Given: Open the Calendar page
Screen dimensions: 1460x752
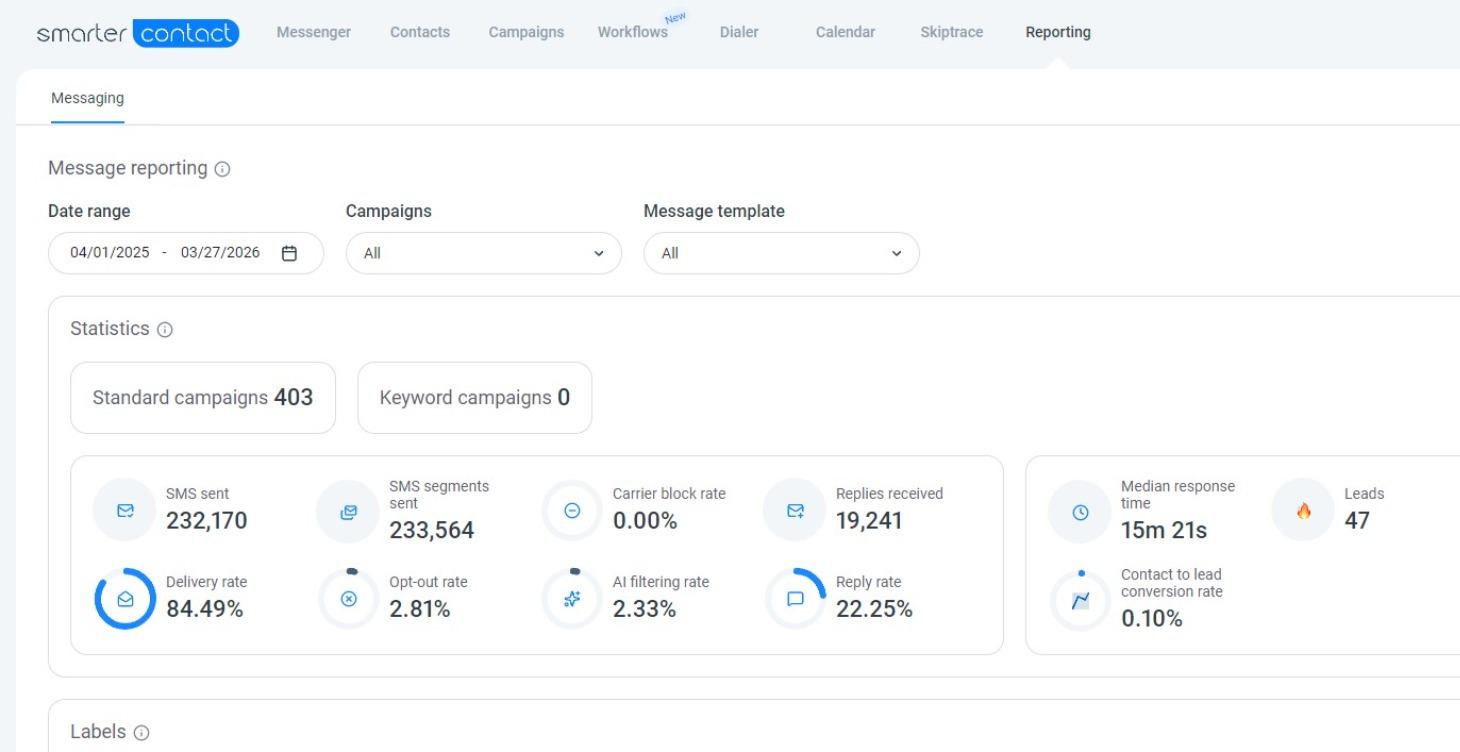Looking at the screenshot, I should [x=845, y=32].
